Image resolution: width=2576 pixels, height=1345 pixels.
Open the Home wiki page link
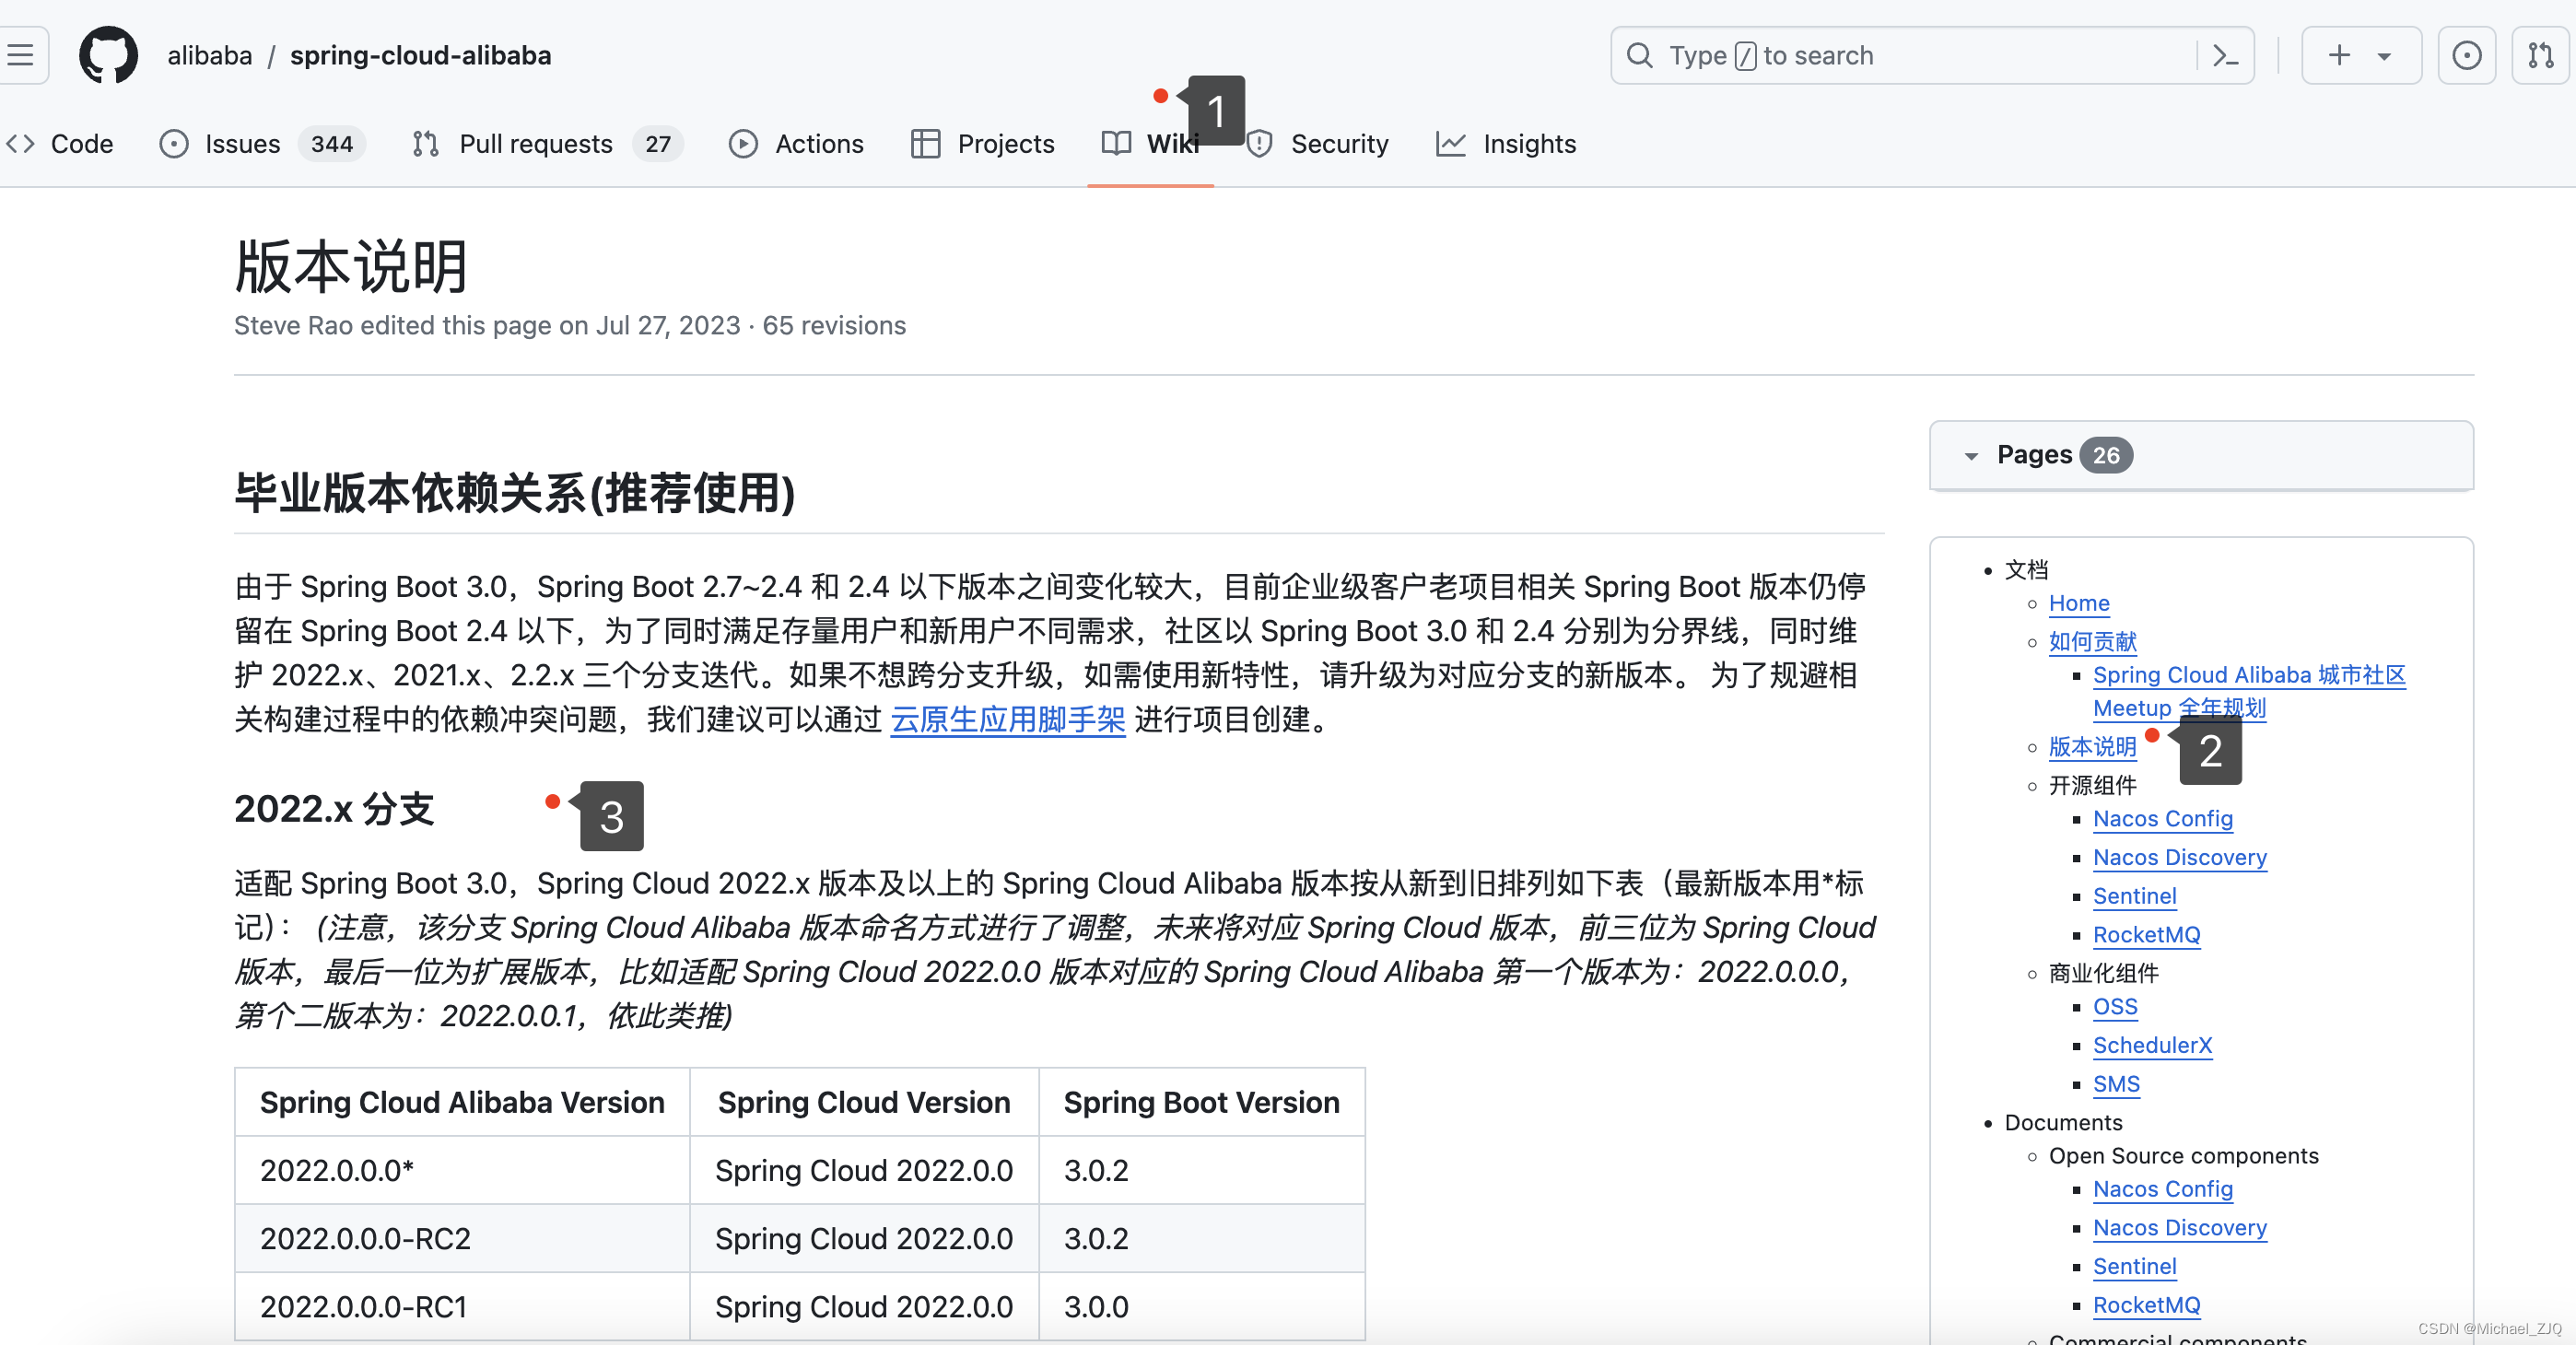pos(2079,603)
